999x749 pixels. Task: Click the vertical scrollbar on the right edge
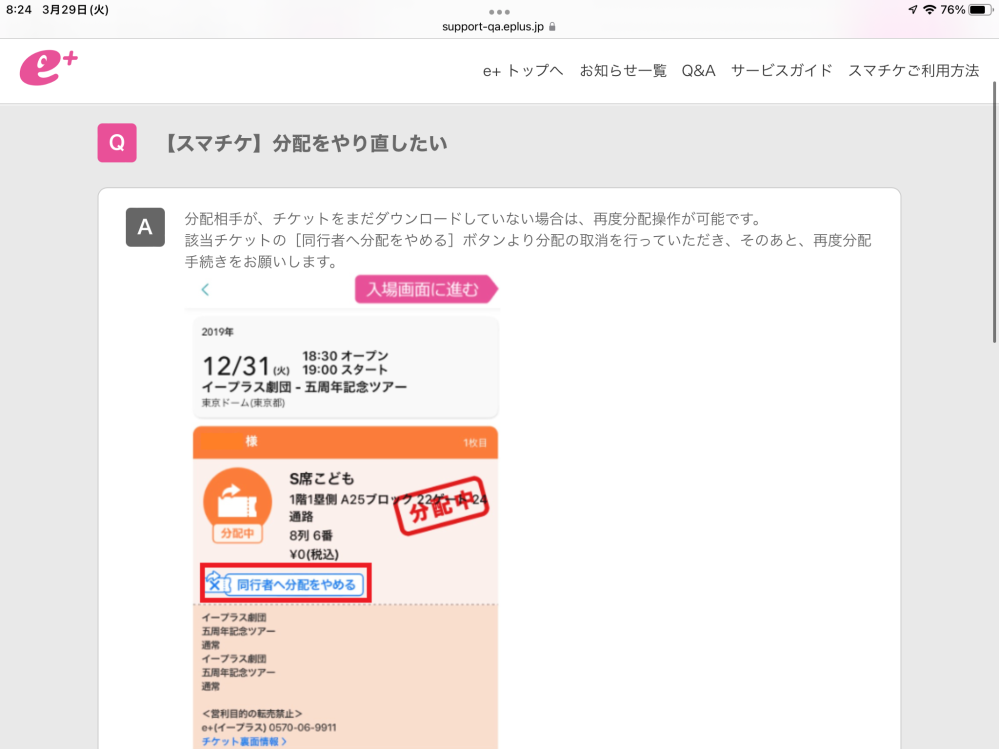(994, 212)
